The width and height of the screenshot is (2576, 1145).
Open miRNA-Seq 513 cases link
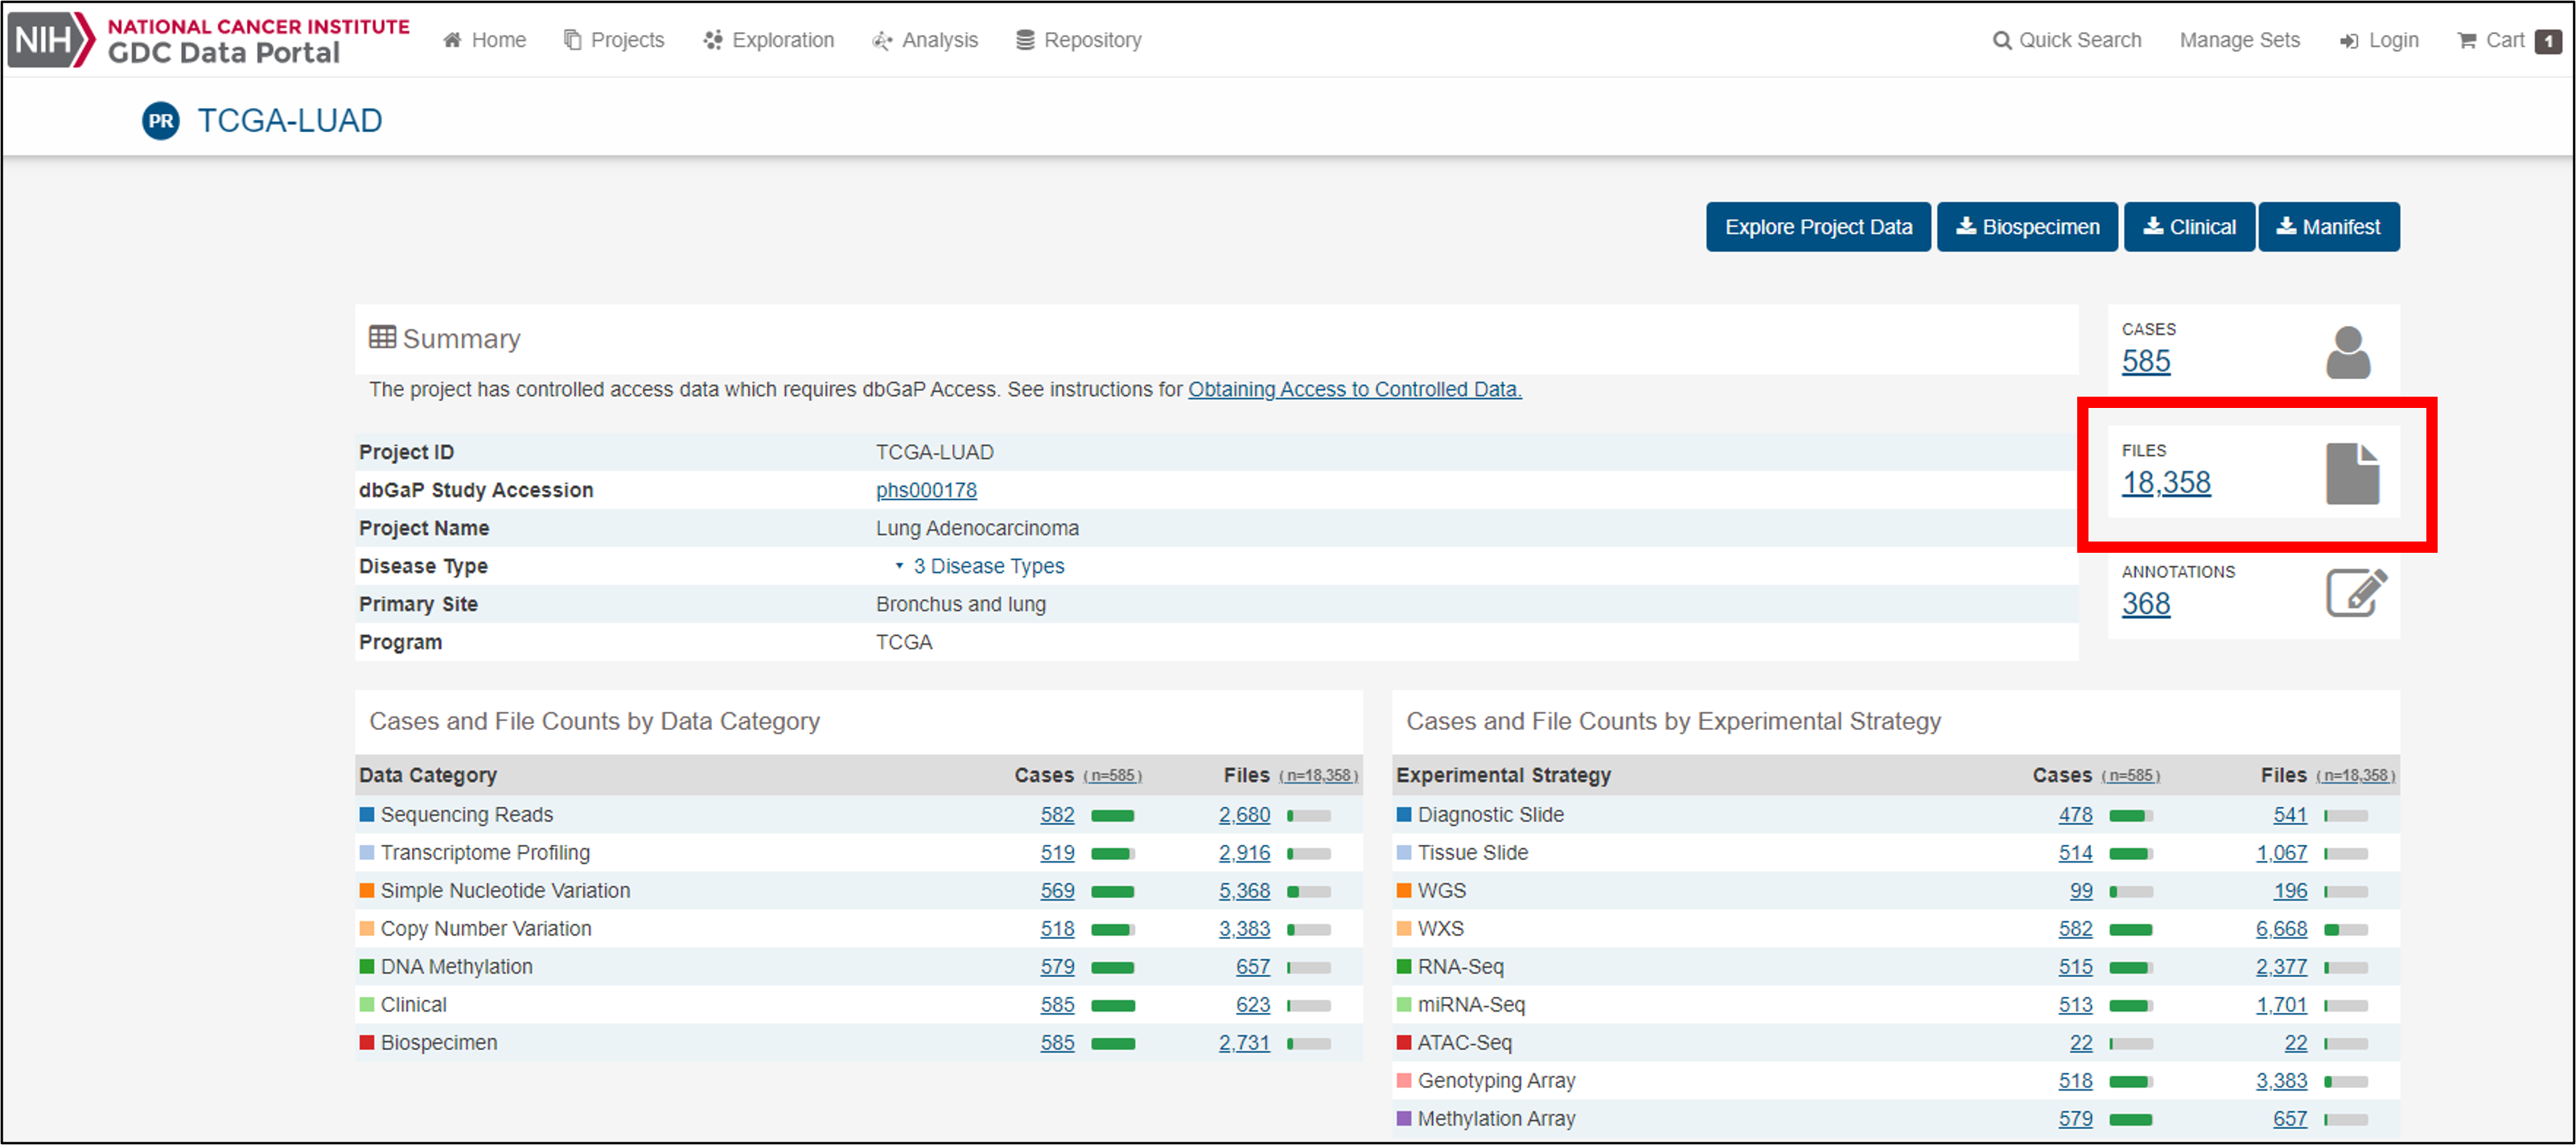pyautogui.click(x=2075, y=1005)
